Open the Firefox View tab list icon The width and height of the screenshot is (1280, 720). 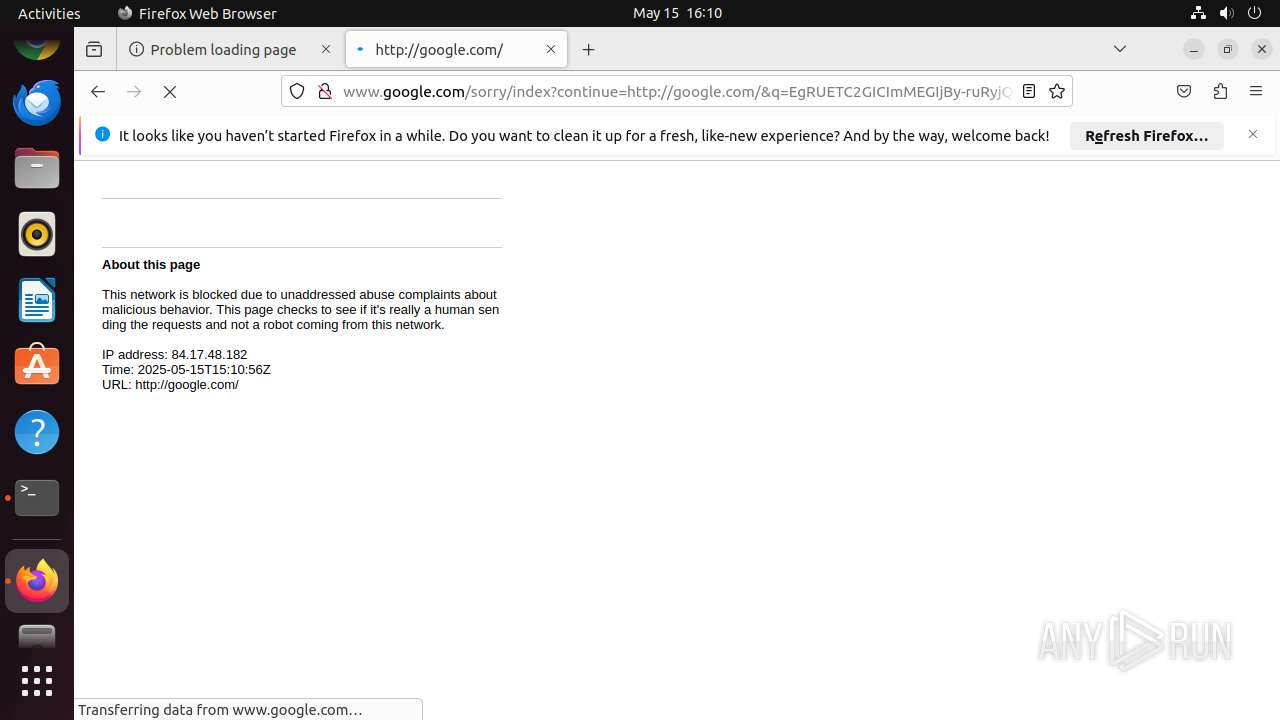94,49
